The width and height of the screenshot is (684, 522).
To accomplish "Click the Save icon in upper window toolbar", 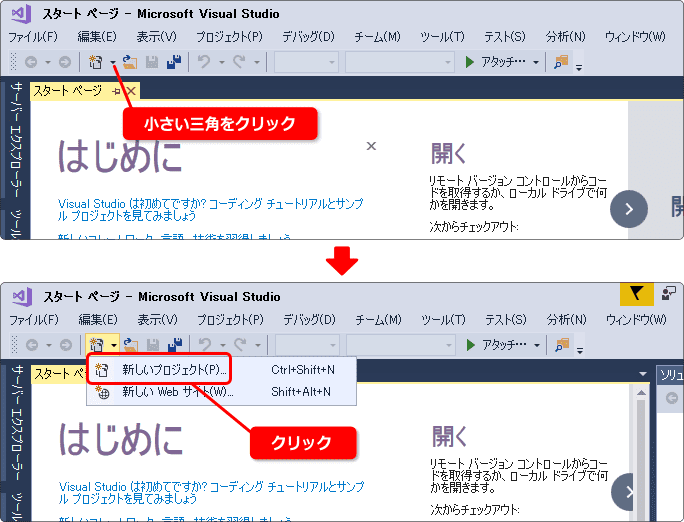I will 152,62.
